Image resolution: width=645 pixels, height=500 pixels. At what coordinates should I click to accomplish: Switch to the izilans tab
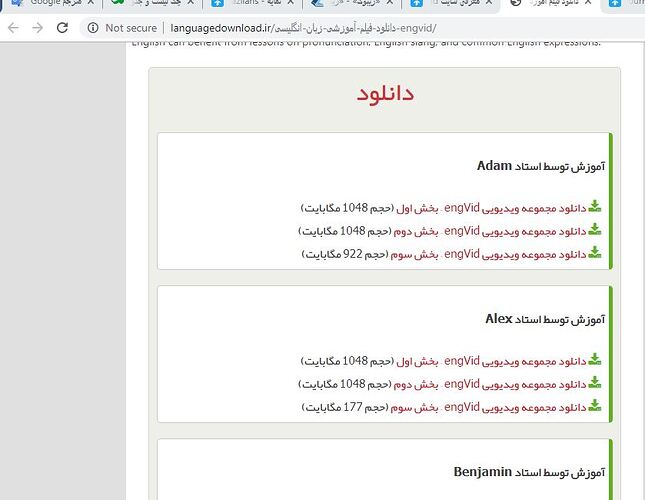[x=251, y=3]
